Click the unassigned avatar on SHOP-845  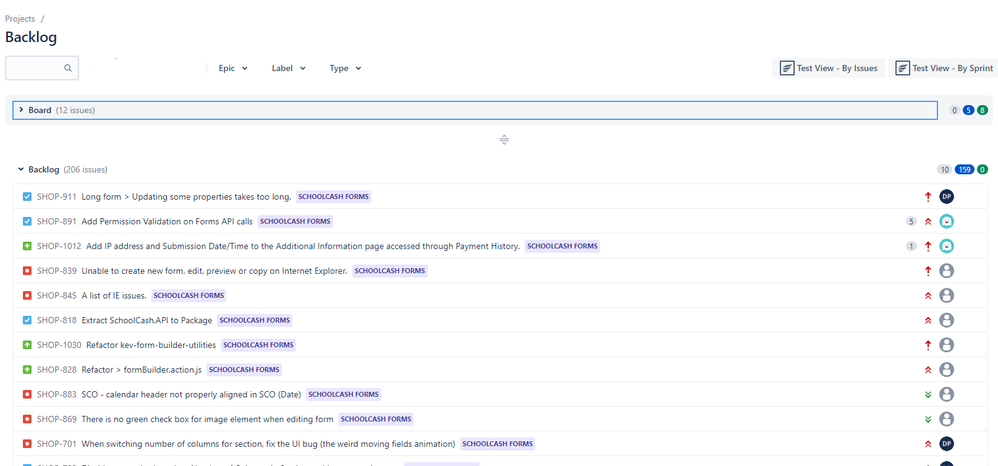946,295
